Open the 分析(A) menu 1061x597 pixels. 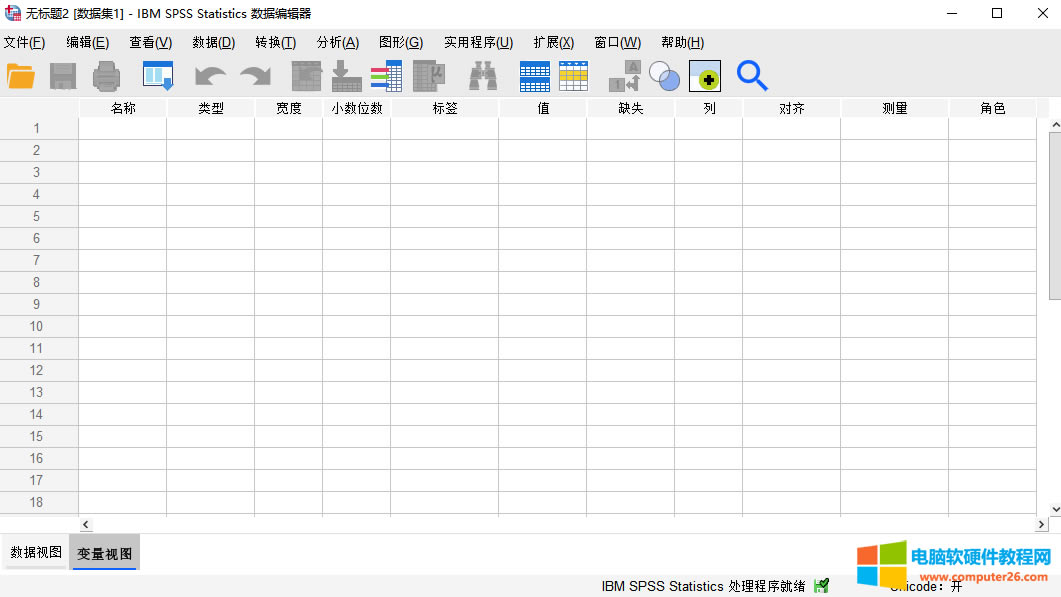(x=337, y=42)
